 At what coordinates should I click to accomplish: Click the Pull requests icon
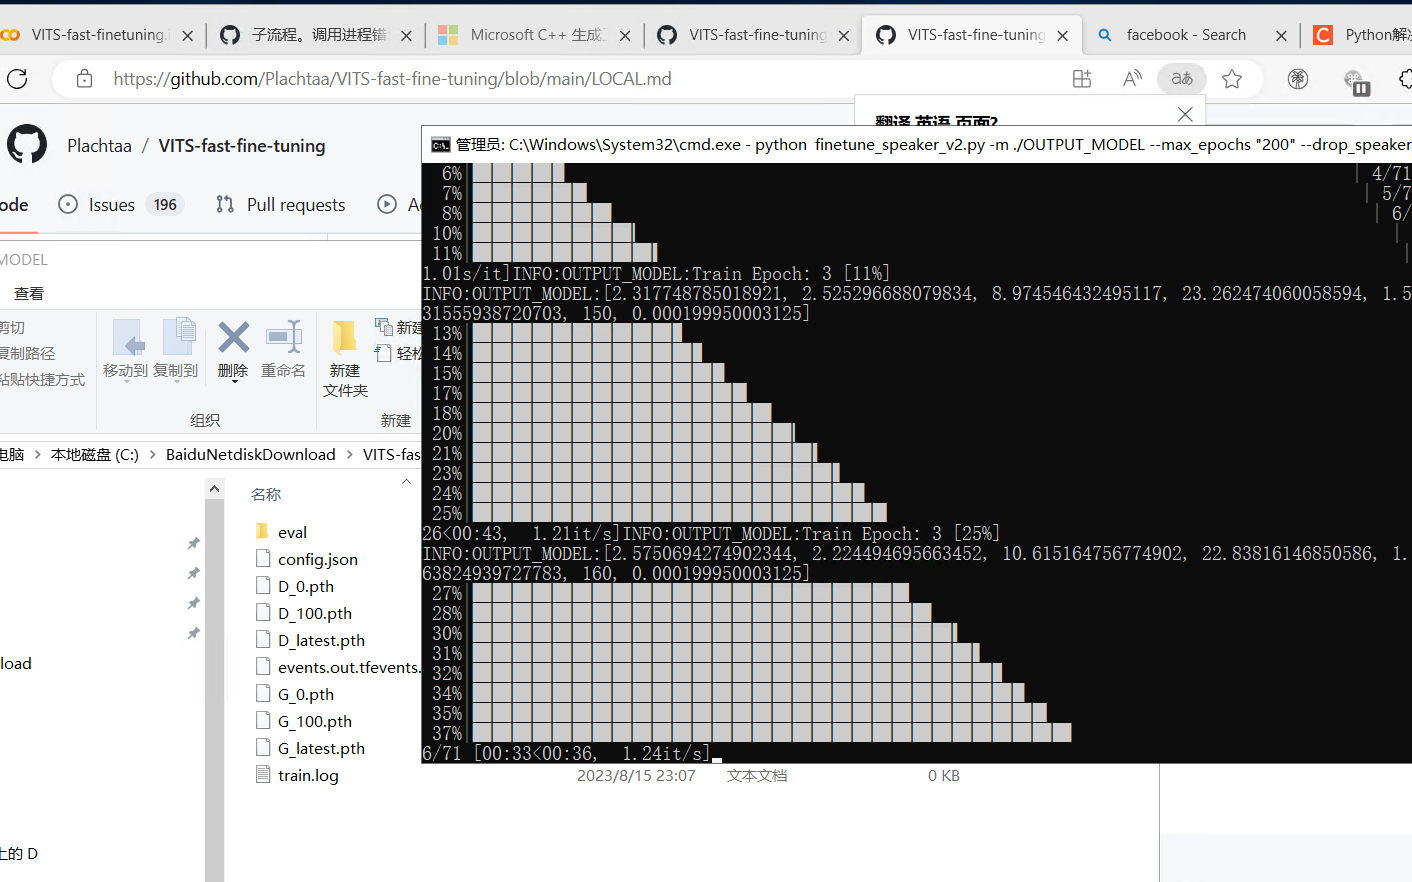pos(225,204)
